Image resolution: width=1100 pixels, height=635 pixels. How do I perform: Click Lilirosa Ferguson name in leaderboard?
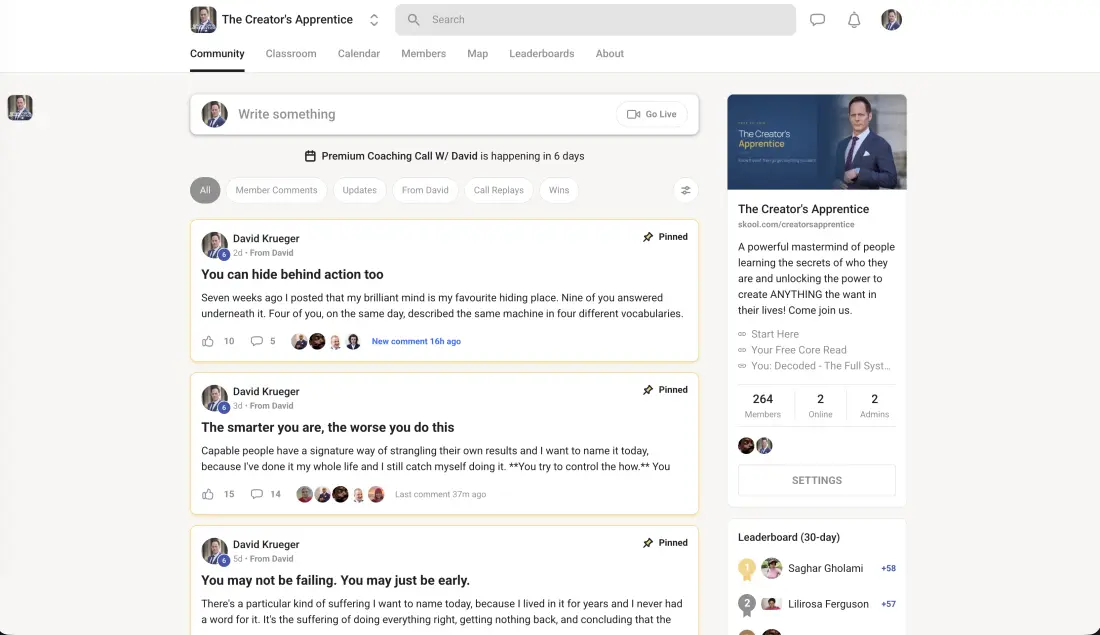point(829,604)
